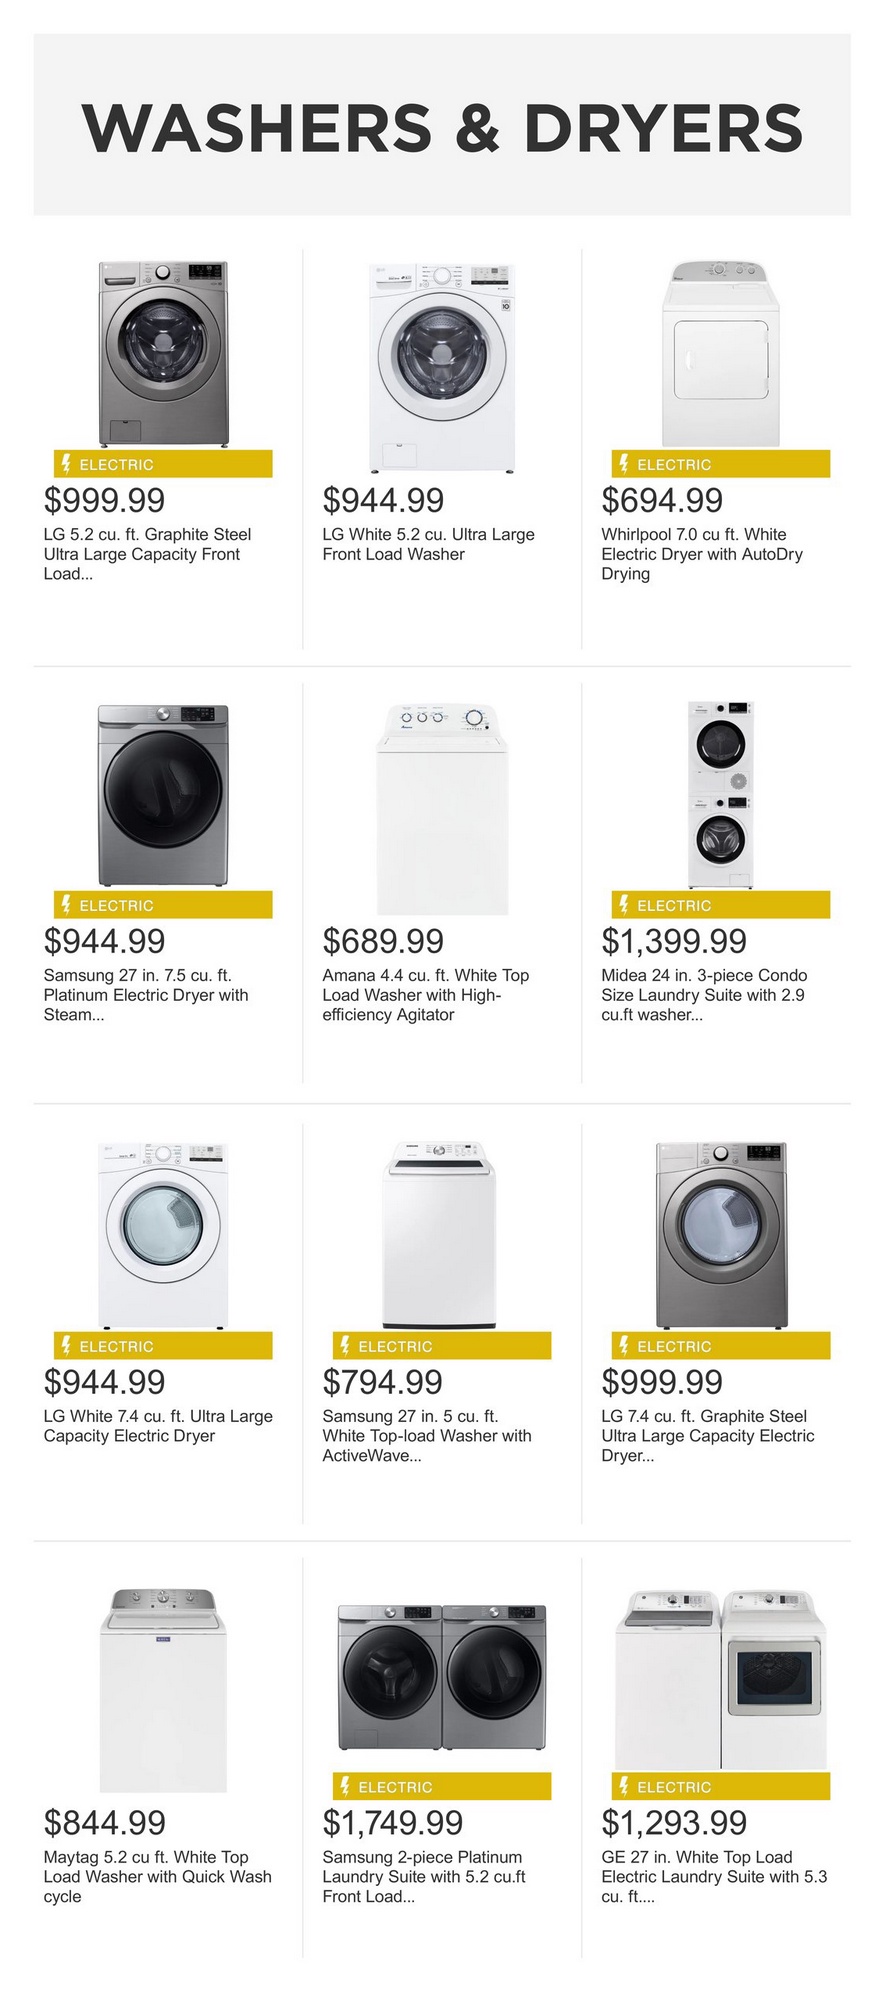Image resolution: width=885 pixels, height=2000 pixels.
Task: Click the LG Graphite Steel front load washer image
Action: (163, 353)
